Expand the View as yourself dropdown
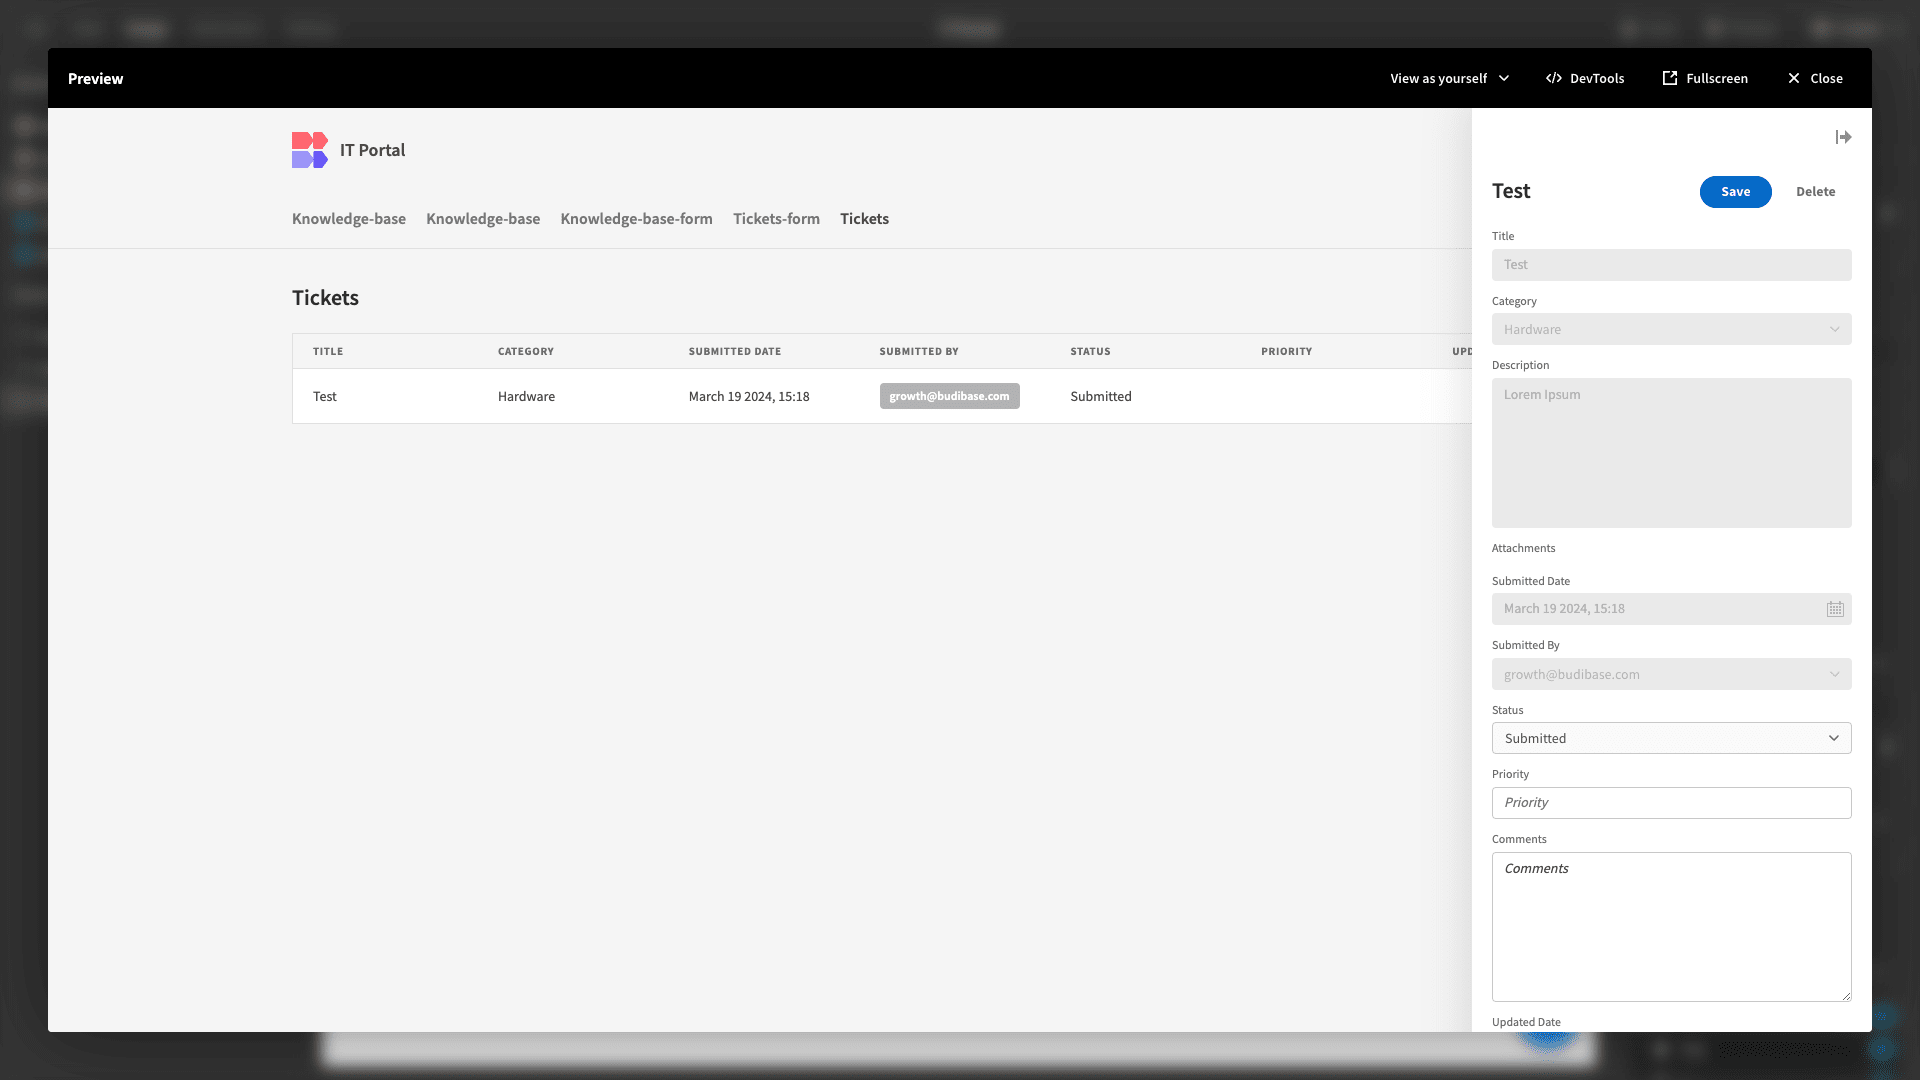This screenshot has height=1080, width=1920. pyautogui.click(x=1450, y=78)
